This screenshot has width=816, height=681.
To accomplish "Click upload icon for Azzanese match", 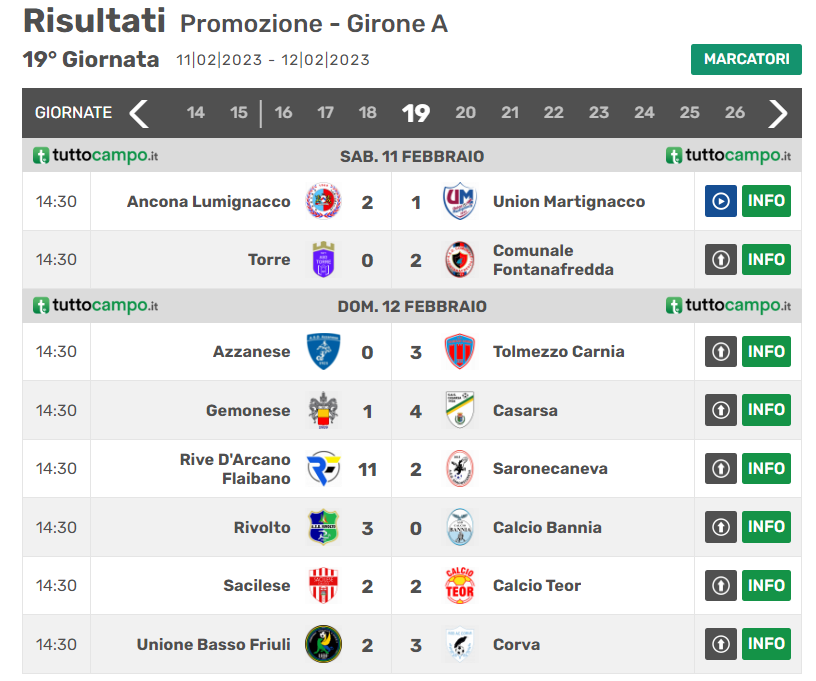I will (x=720, y=351).
